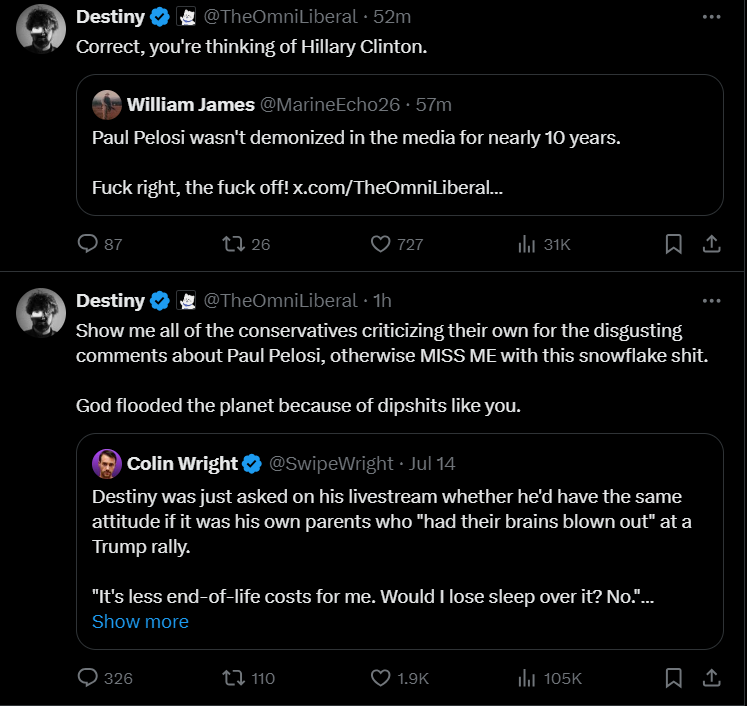Bookmark the snowflake tweet
The width and height of the screenshot is (747, 706).
(x=674, y=677)
